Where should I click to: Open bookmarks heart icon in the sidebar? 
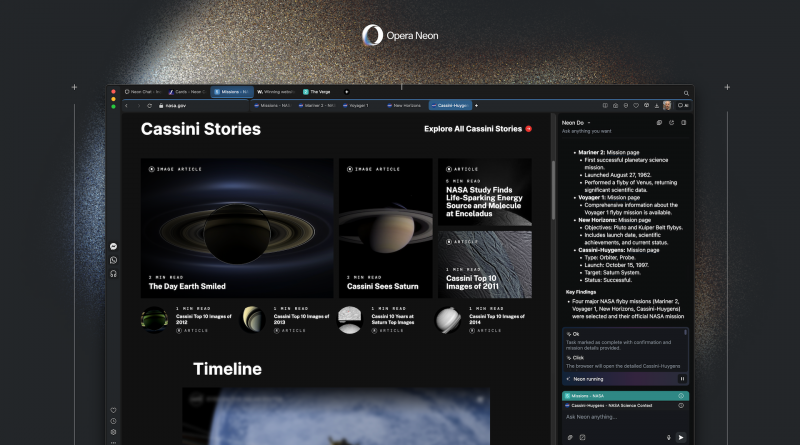[x=114, y=410]
